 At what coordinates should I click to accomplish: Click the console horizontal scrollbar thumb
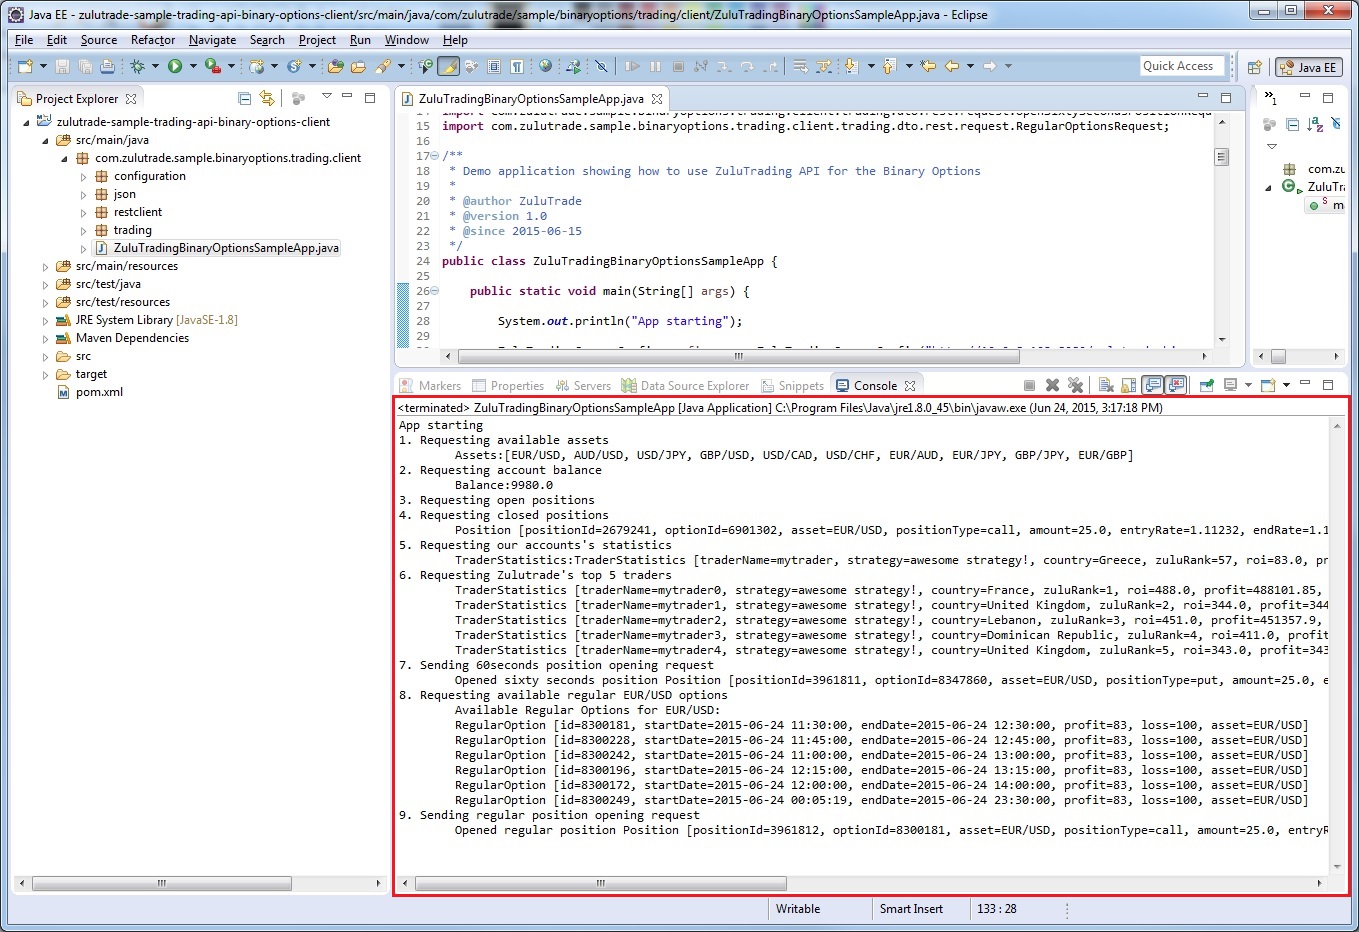(600, 883)
